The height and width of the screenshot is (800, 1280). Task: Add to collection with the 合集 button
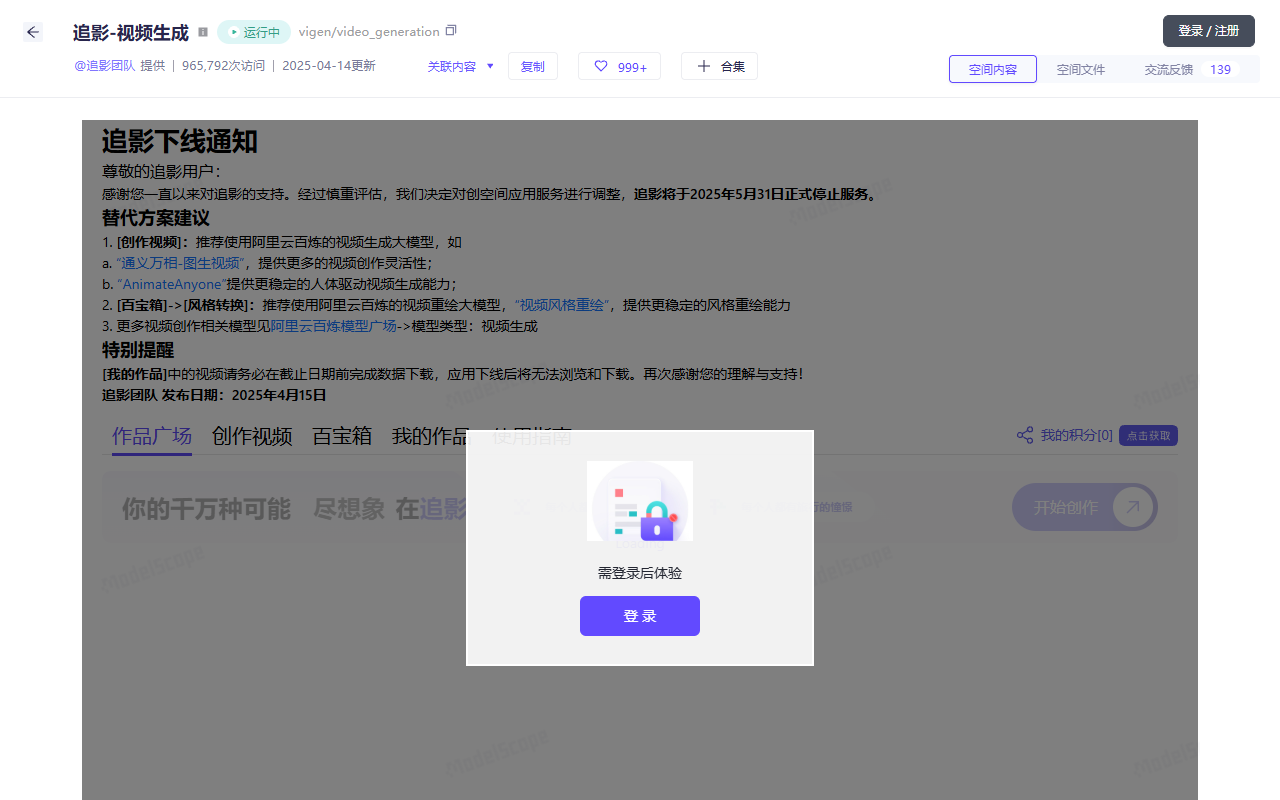click(x=720, y=66)
